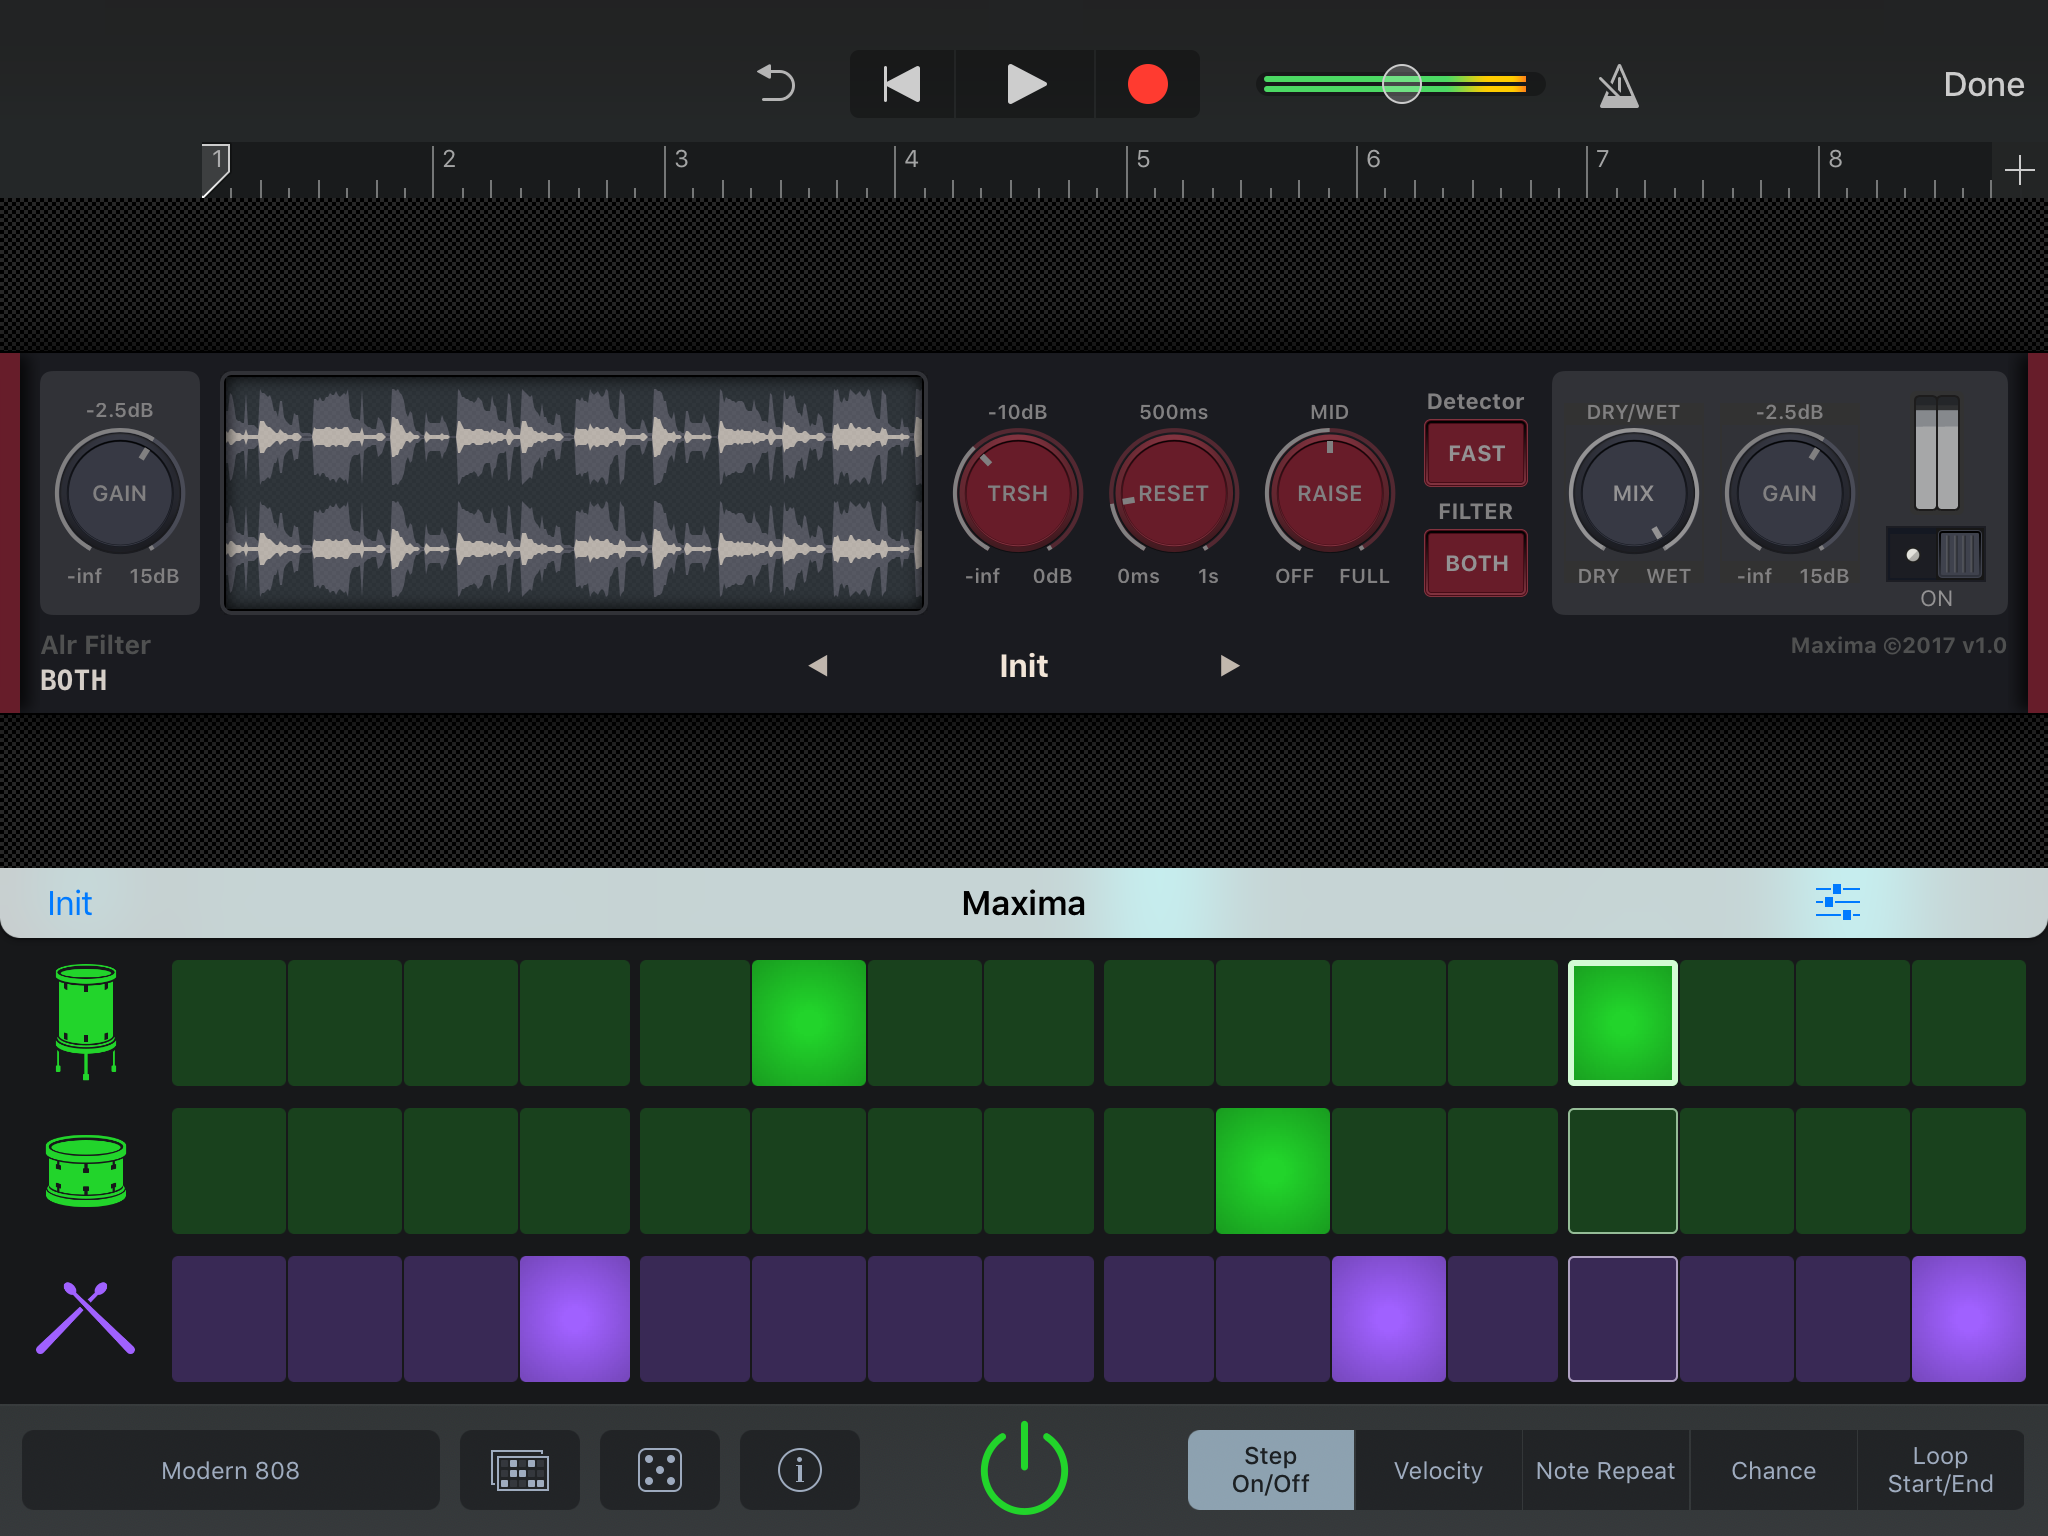The width and height of the screenshot is (2048, 1536).
Task: Select the drumsticks hi-hat row icon
Action: (x=86, y=1318)
